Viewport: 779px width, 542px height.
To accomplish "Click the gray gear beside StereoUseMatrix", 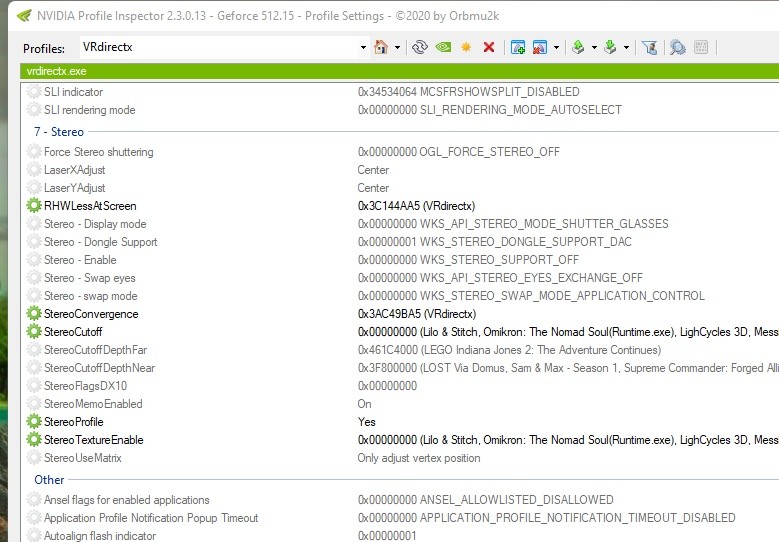I will click(x=34, y=458).
